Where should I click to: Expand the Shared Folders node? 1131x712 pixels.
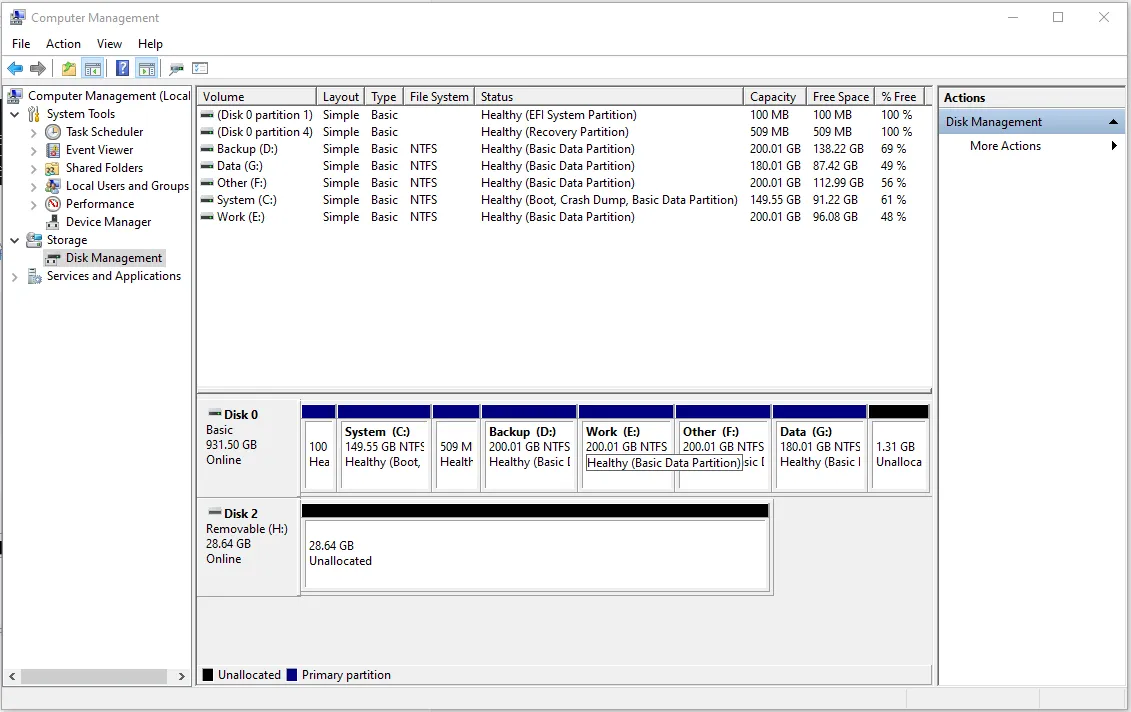click(33, 169)
